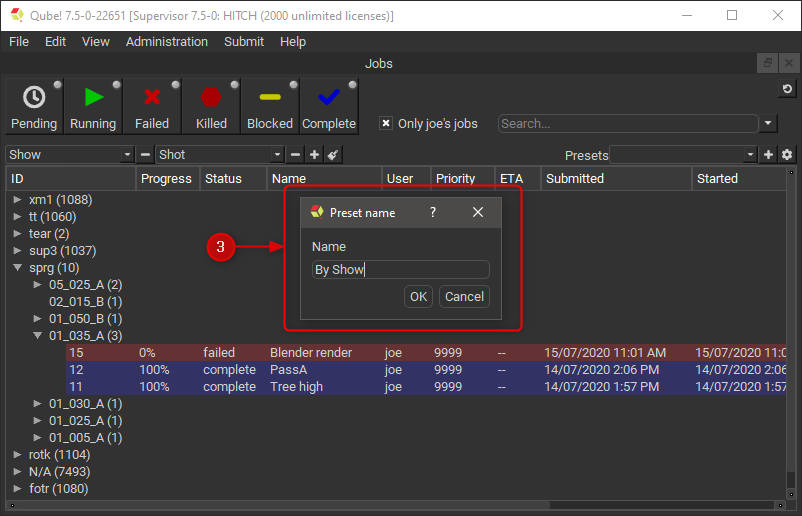This screenshot has width=802, height=516.
Task: Click the refresh icon in Jobs panel
Action: point(787,90)
